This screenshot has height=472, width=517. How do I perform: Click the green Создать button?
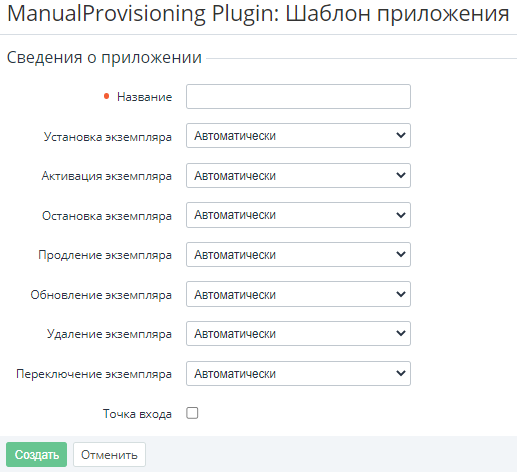36,455
